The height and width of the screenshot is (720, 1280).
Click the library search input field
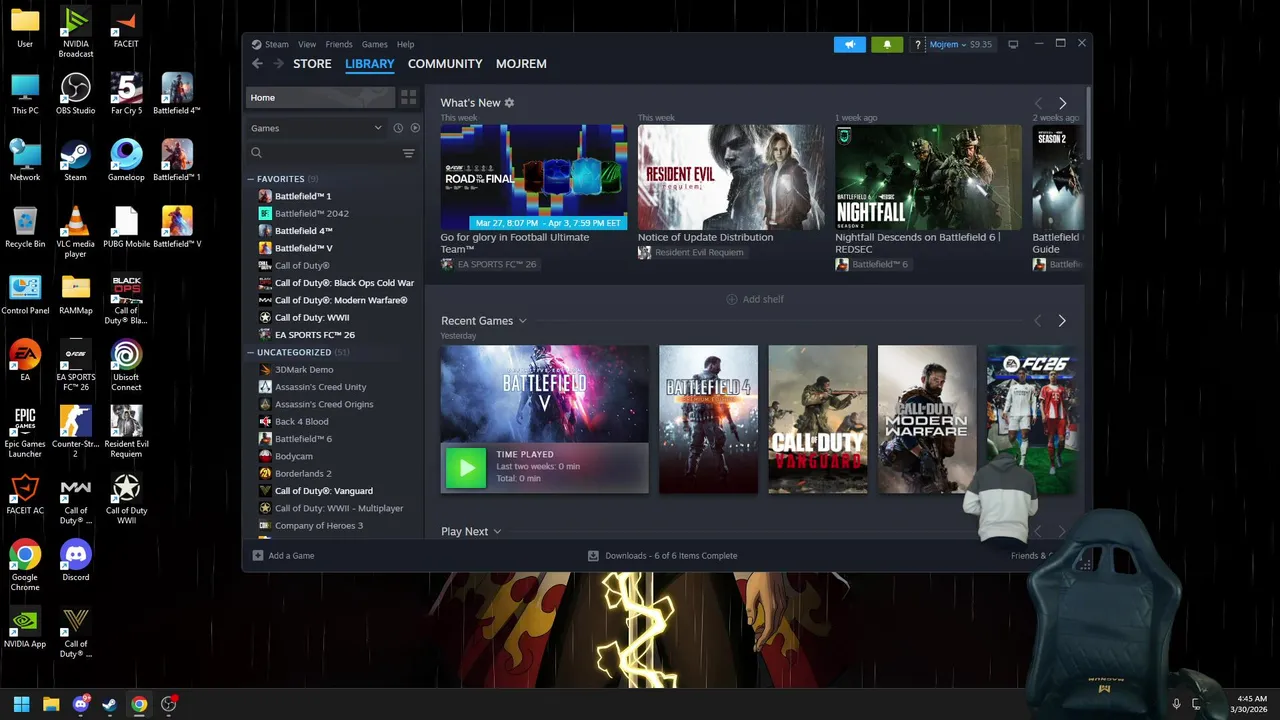[x=330, y=153]
